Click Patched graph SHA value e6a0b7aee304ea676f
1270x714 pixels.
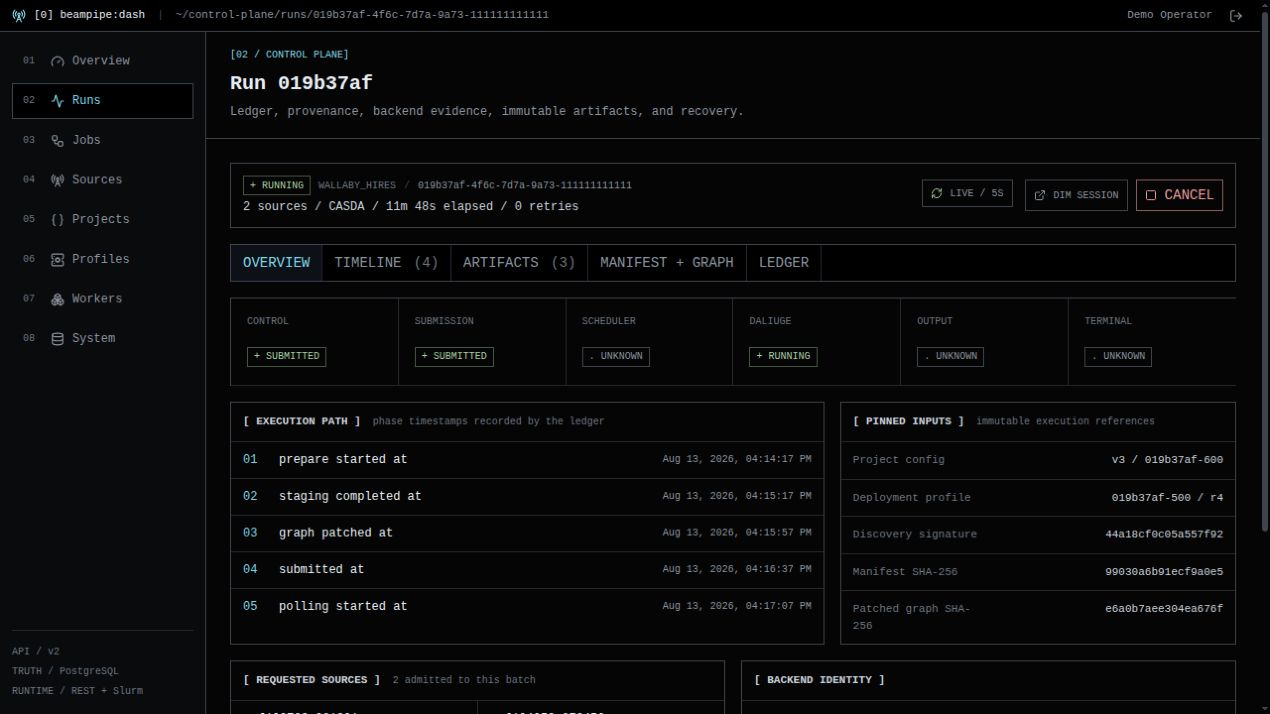[x=1164, y=609]
